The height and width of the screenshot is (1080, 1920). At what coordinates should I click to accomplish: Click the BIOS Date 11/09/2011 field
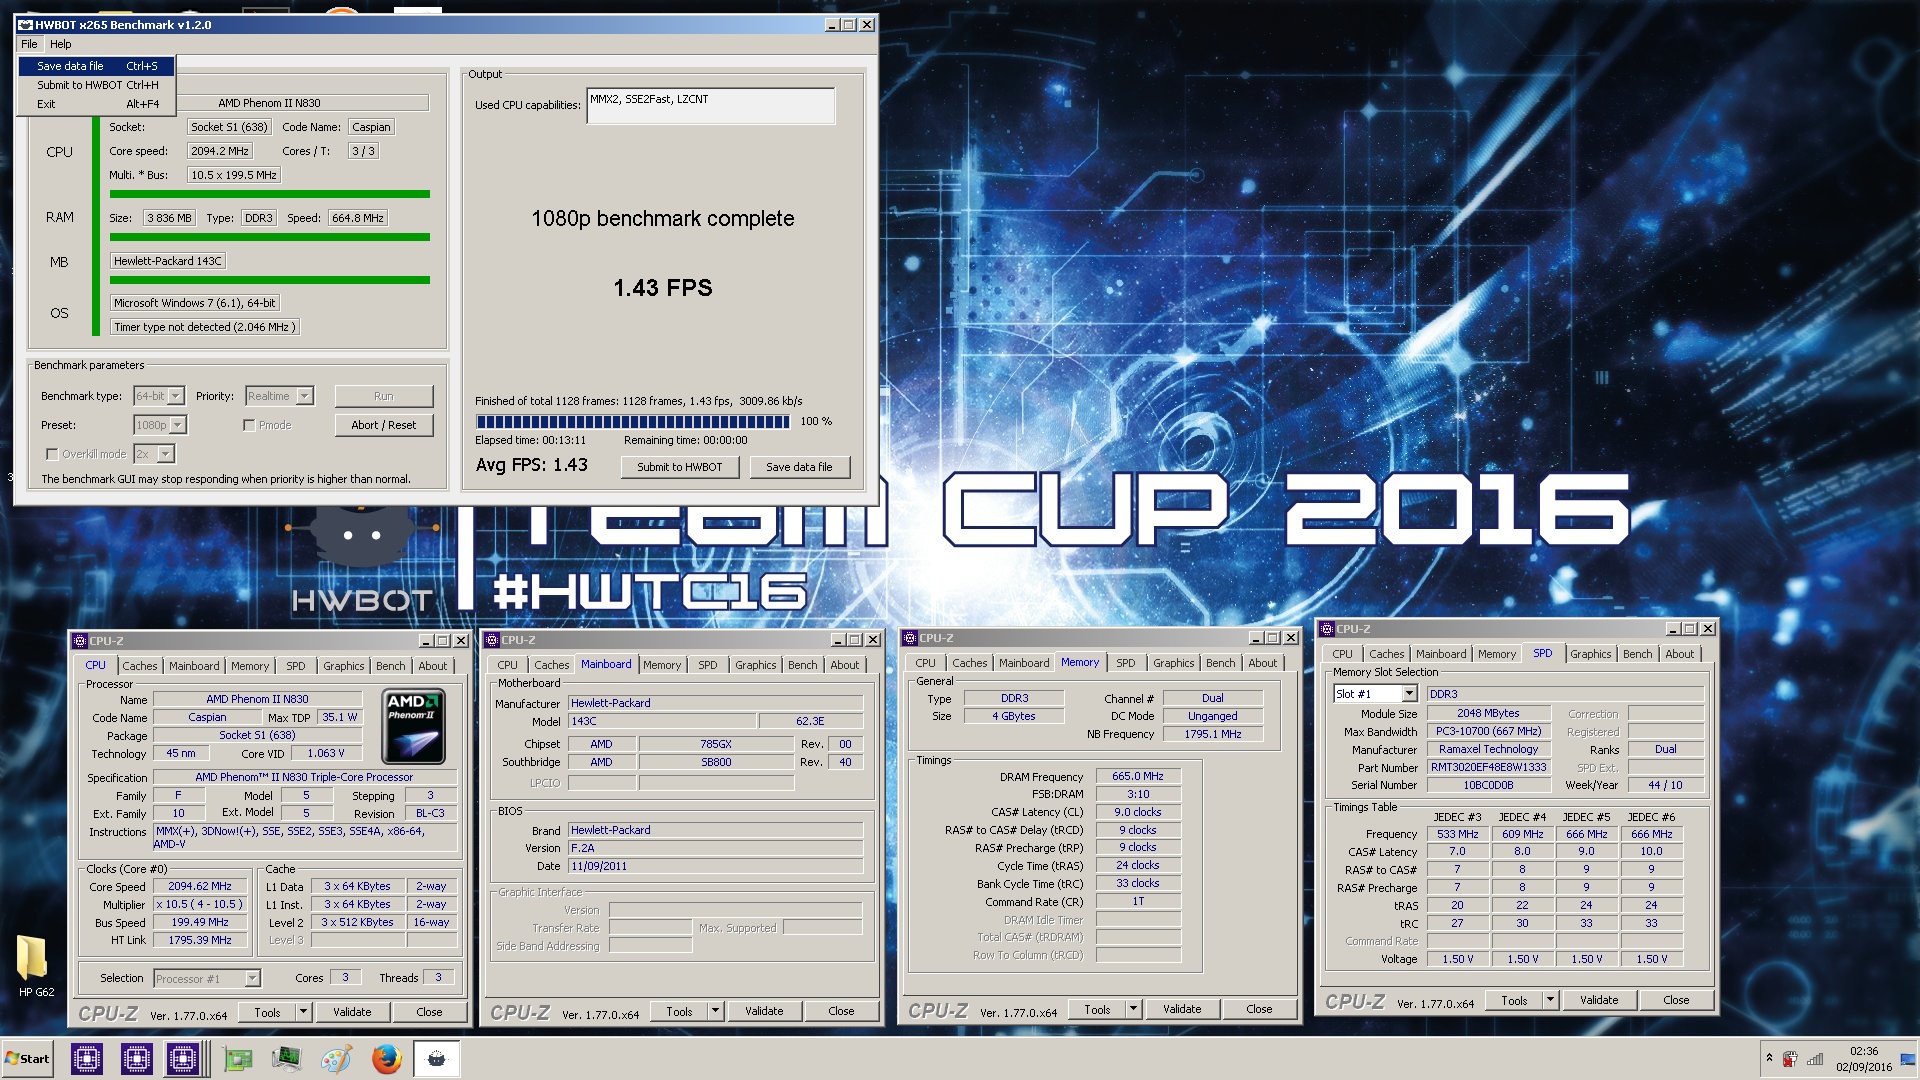tap(716, 866)
